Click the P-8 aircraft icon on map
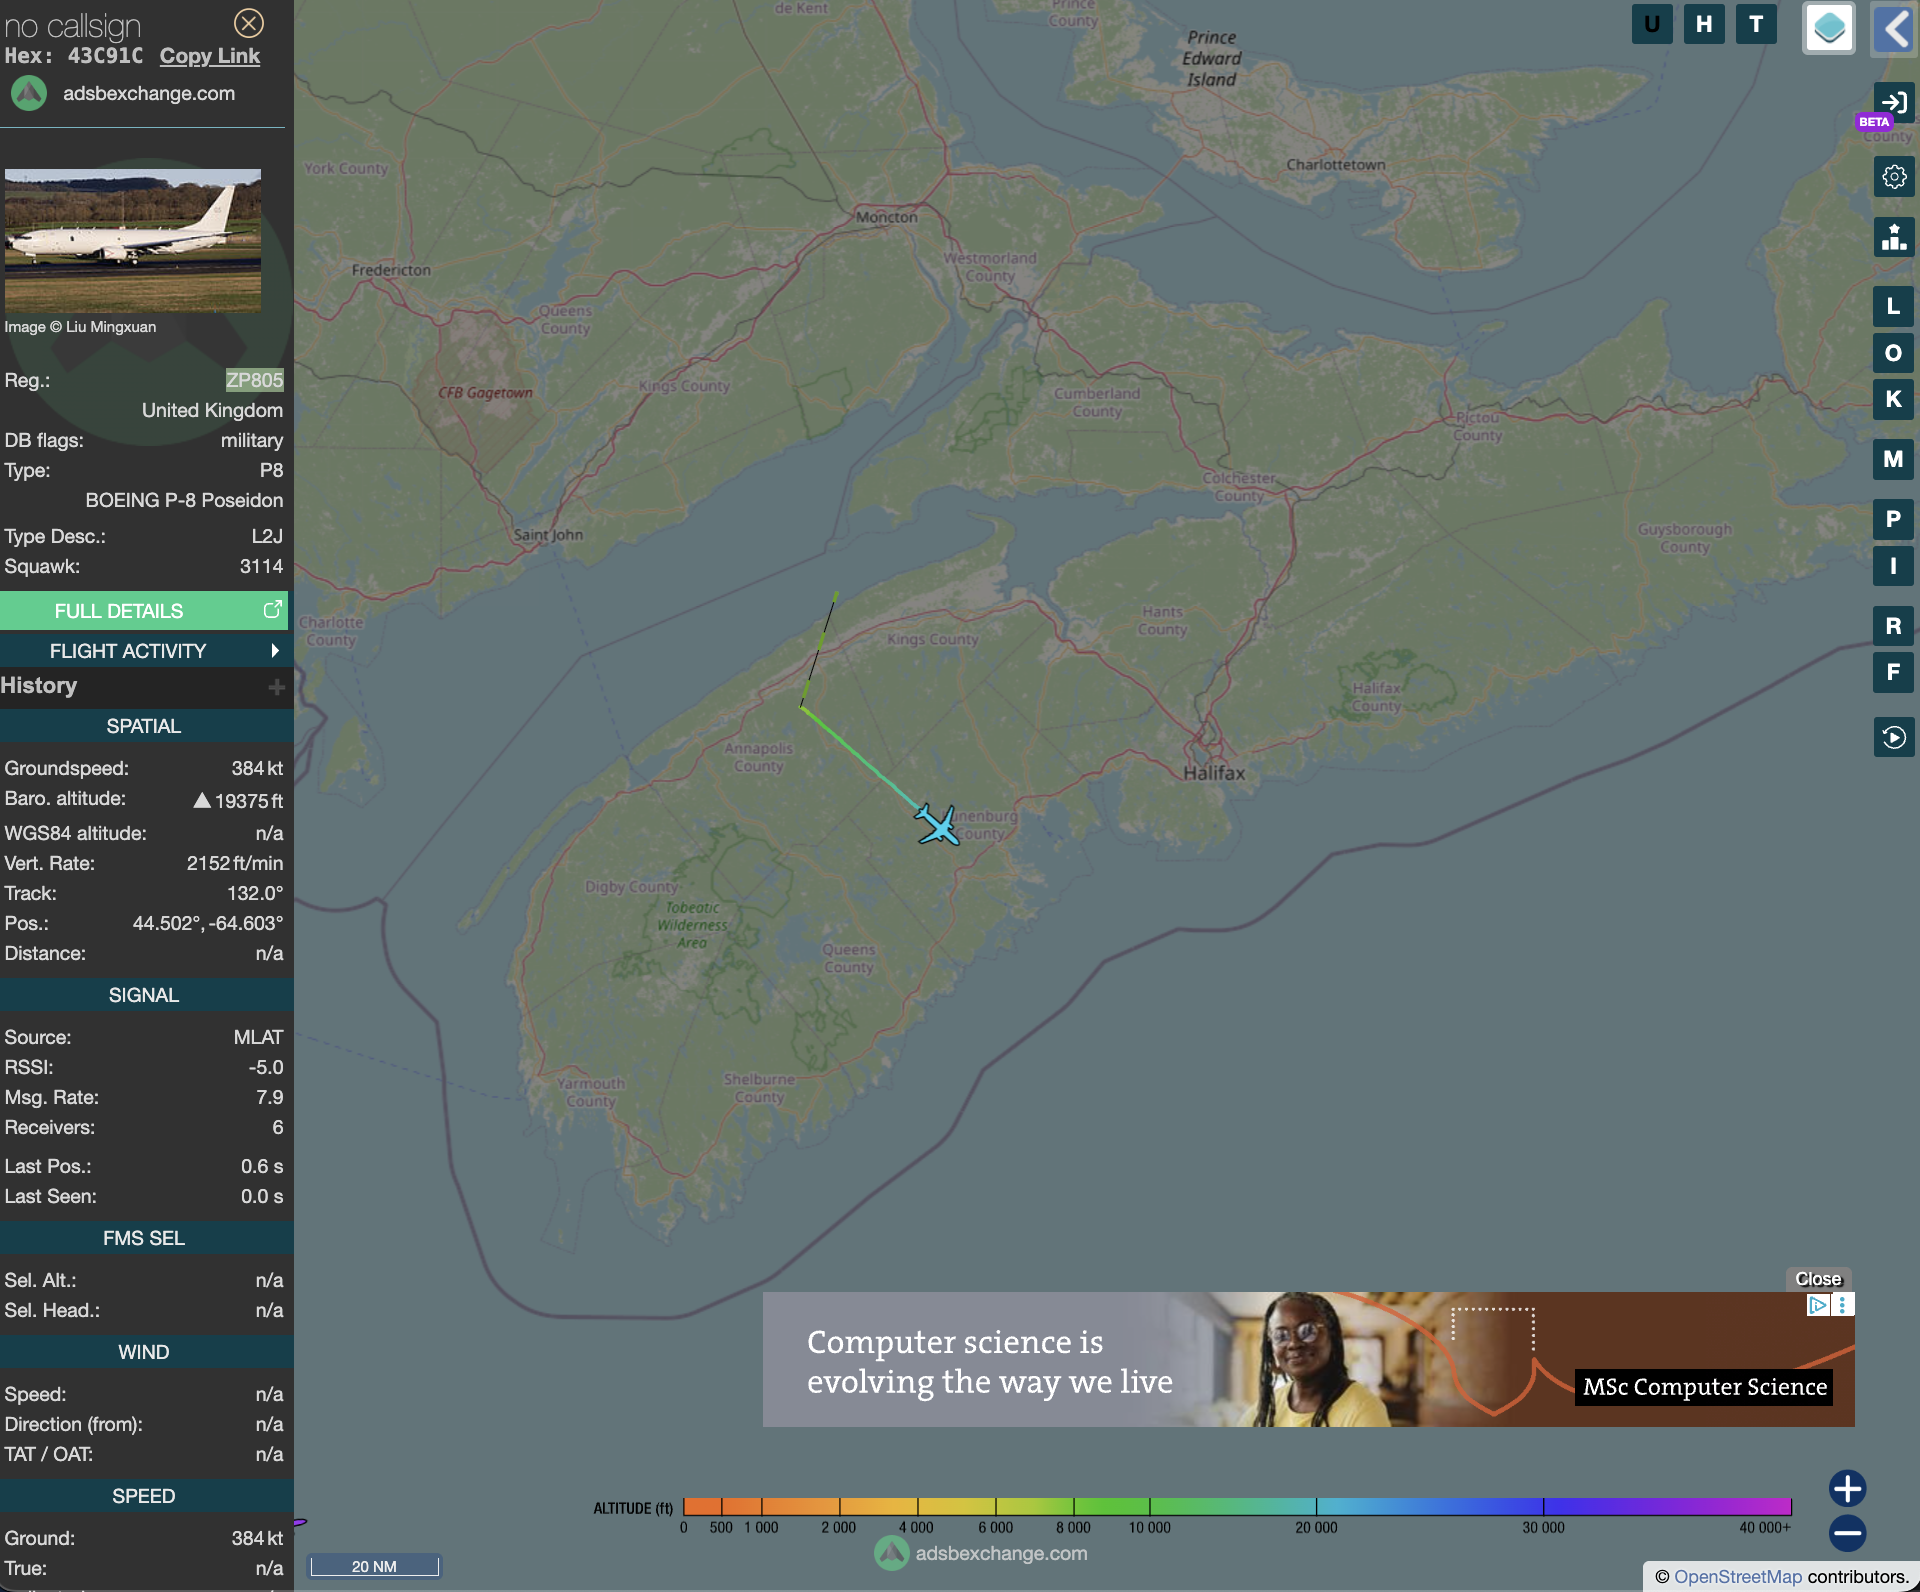 [x=938, y=825]
